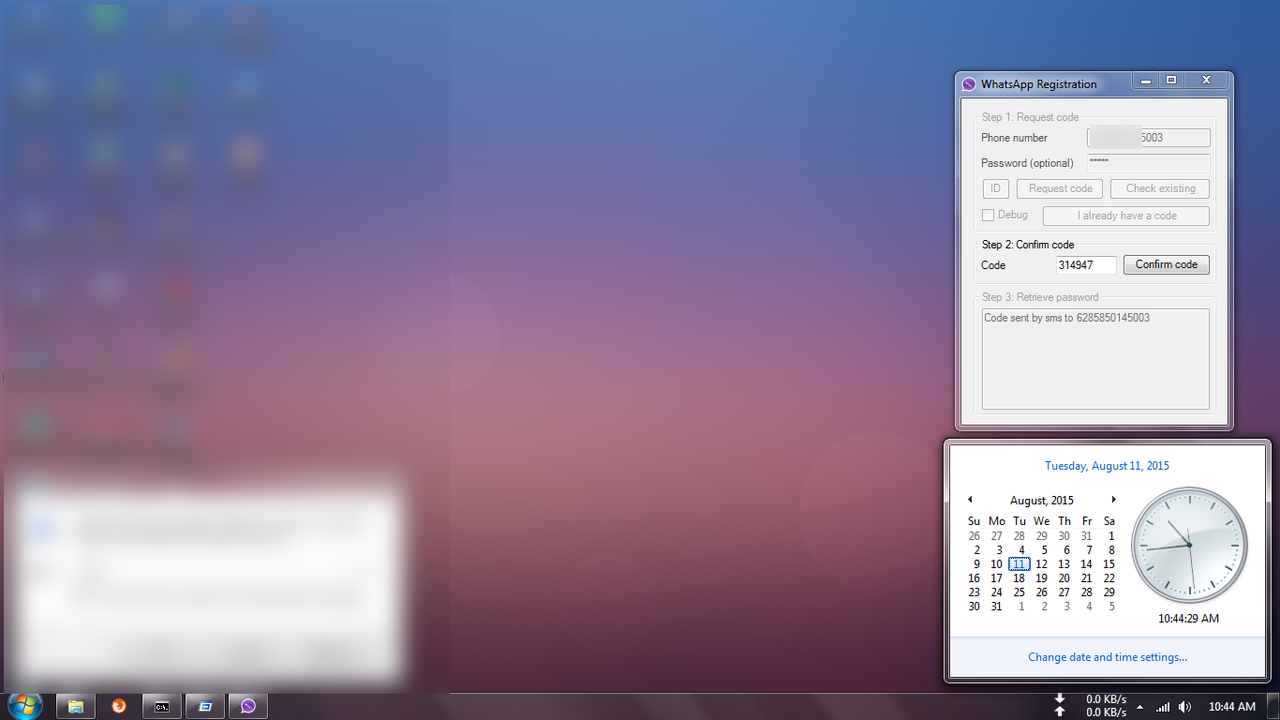Click the Step 2: Confirm code label

coord(1028,245)
